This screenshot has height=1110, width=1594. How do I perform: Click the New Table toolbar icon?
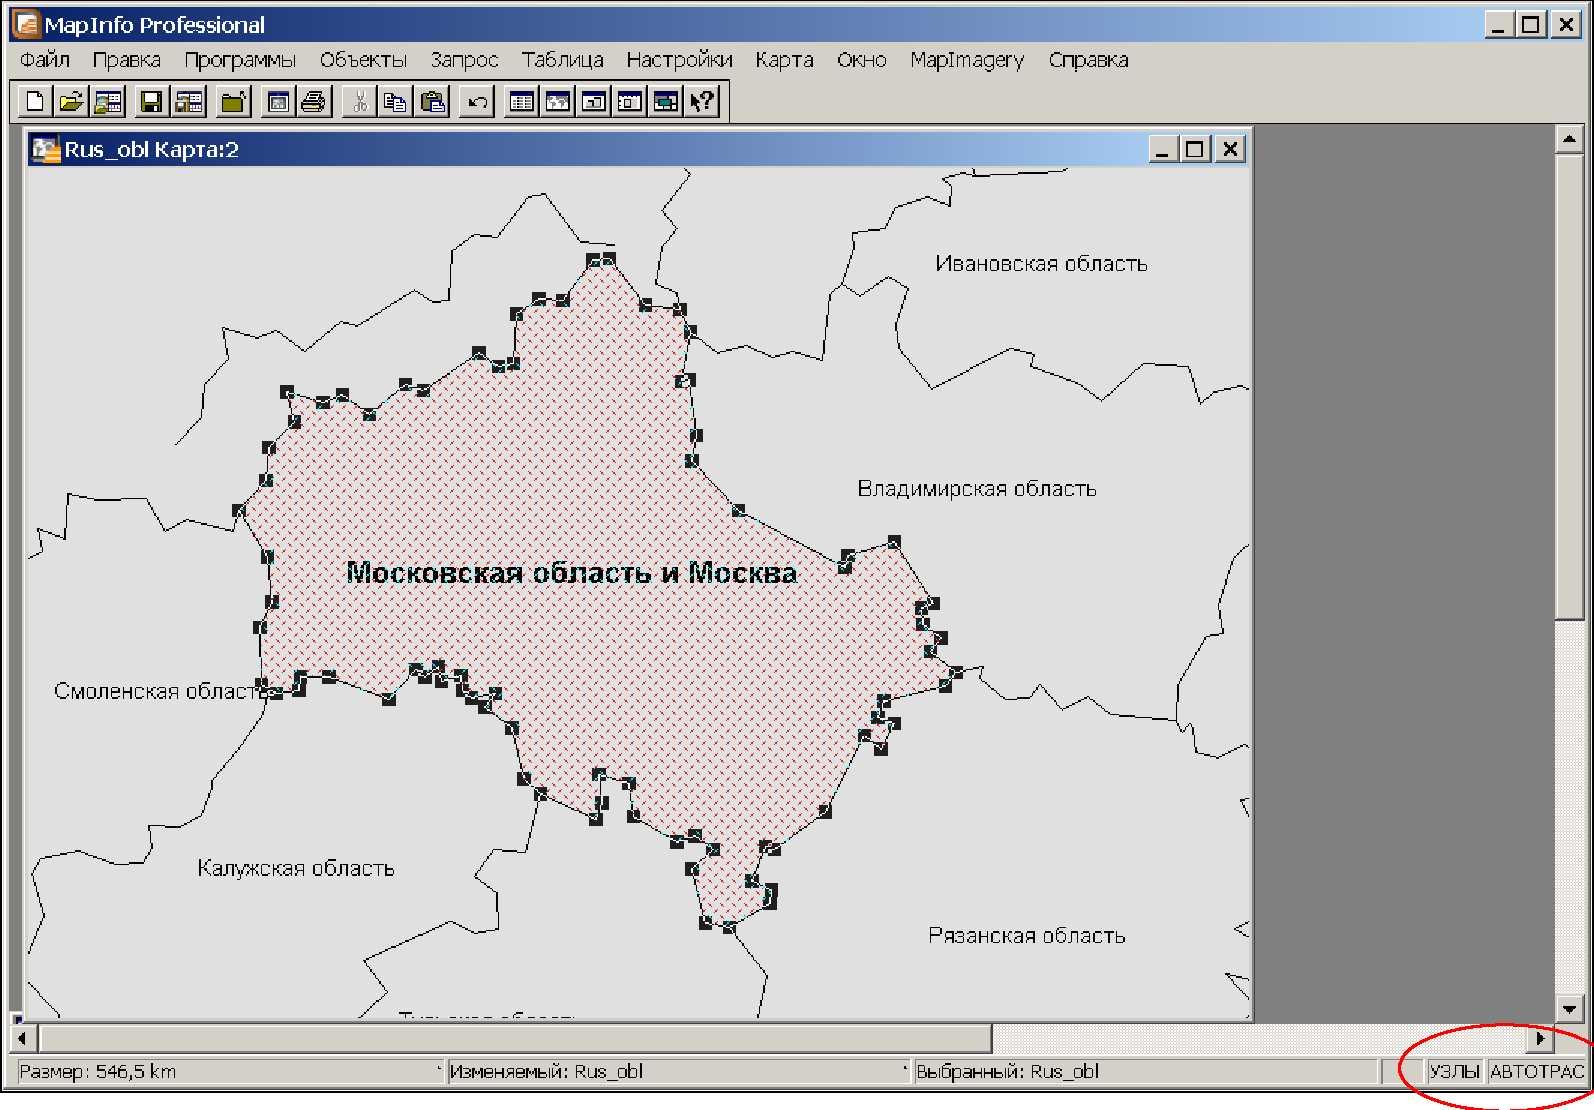35,101
